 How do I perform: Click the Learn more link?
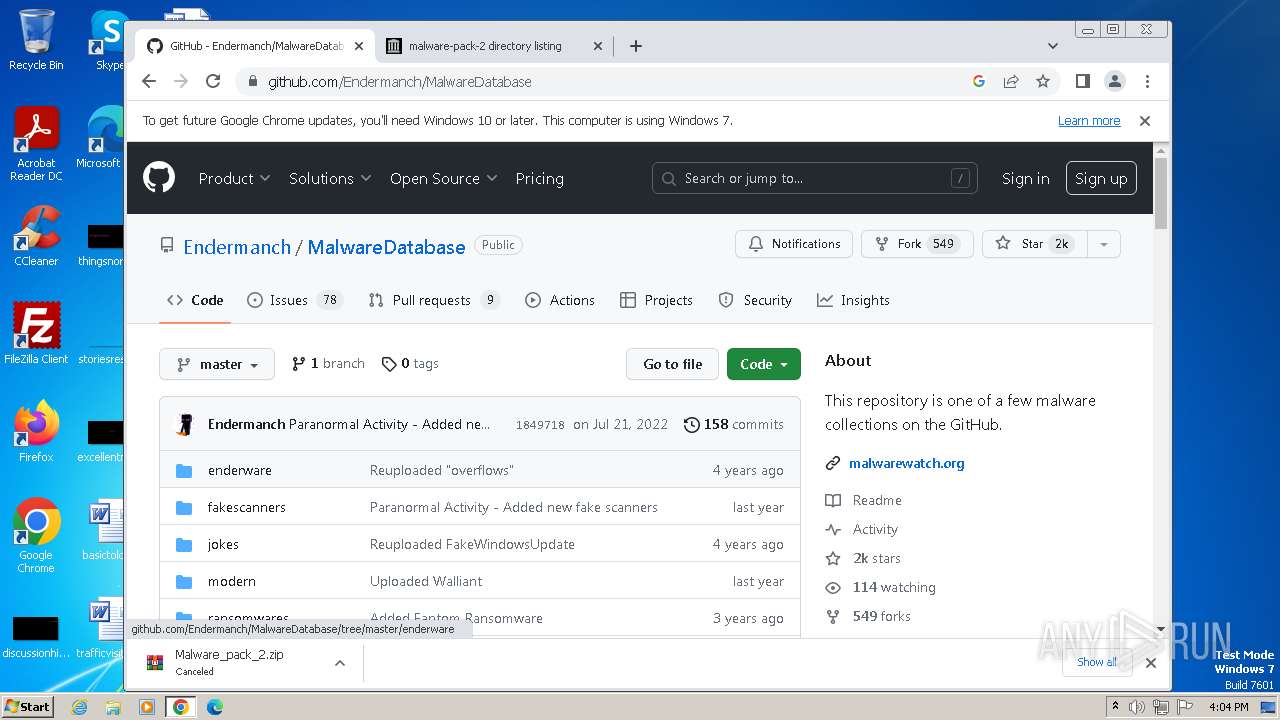1089,121
